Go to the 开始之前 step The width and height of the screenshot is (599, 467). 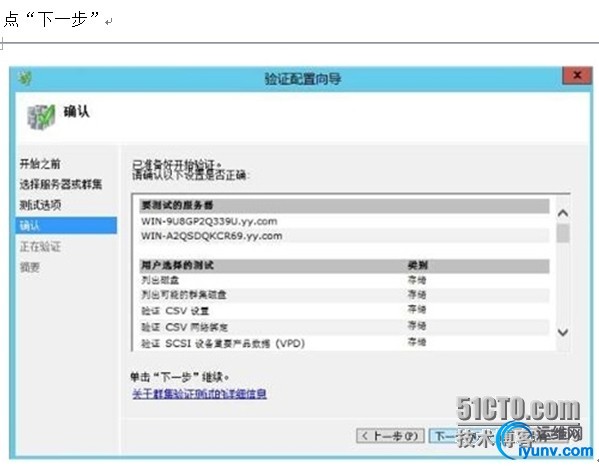pos(40,164)
